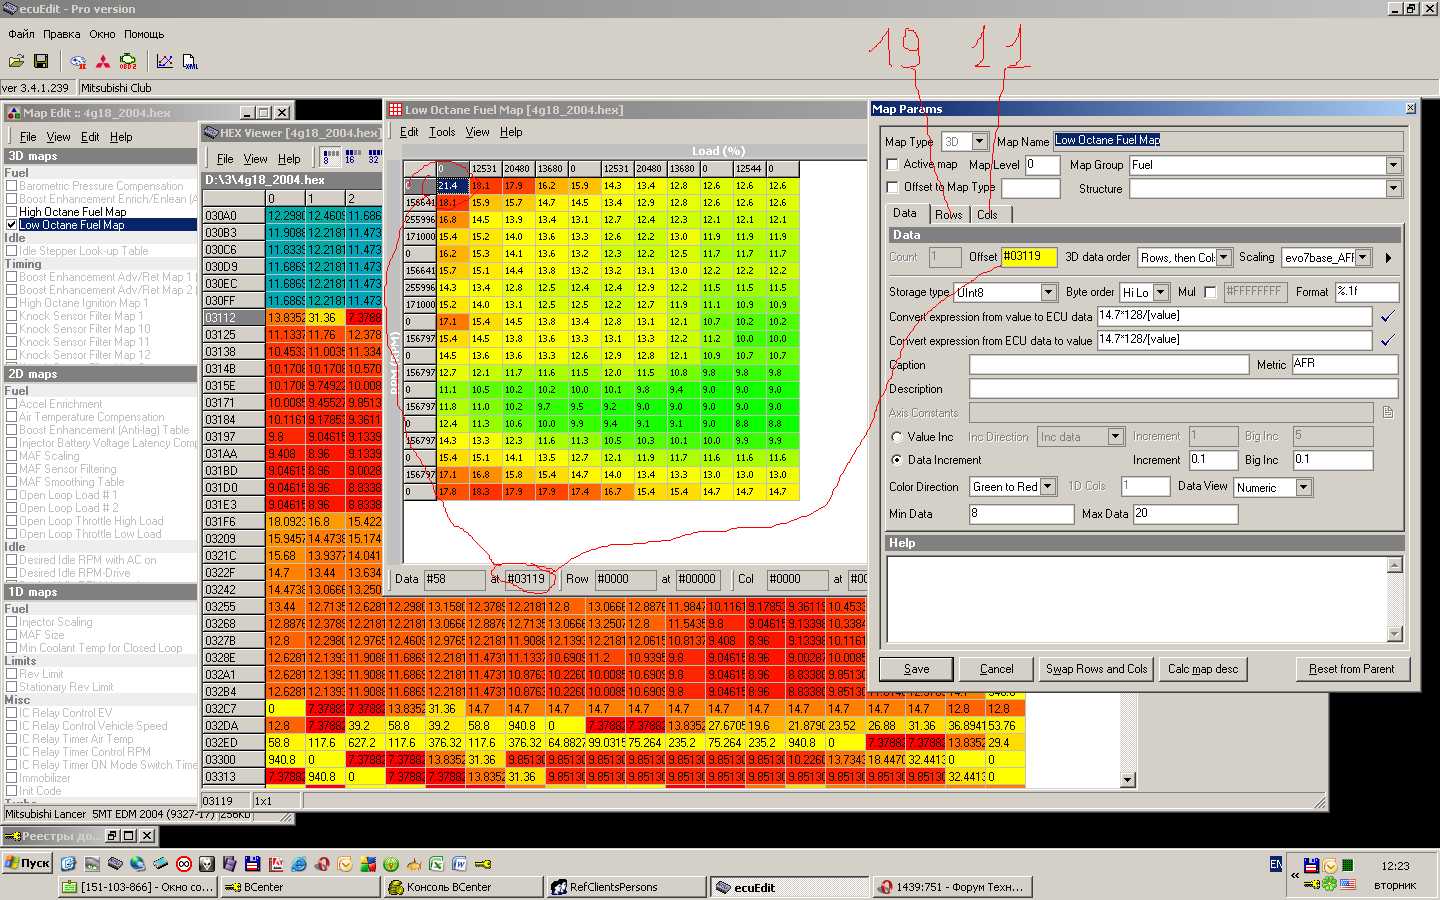Expand hidden tray icons chevron
1440x900 pixels.
coord(1295,875)
